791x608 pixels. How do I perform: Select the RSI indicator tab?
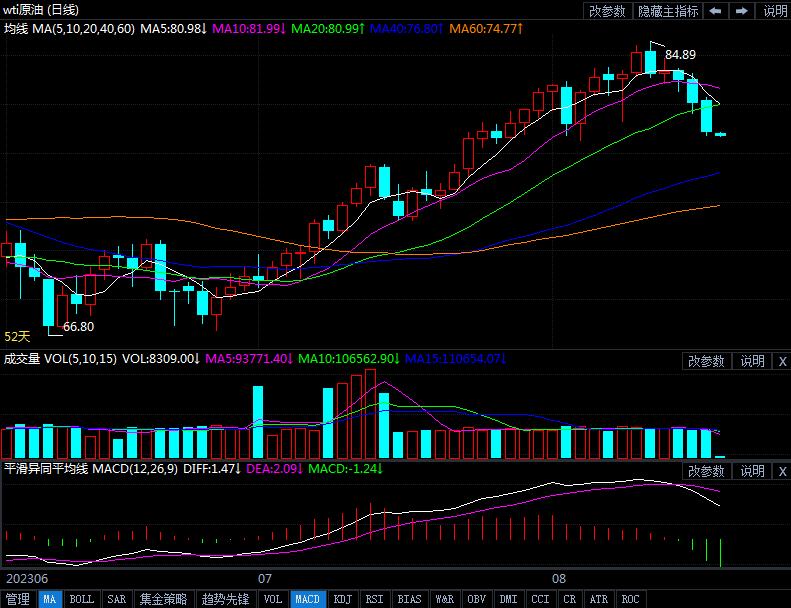coord(375,599)
